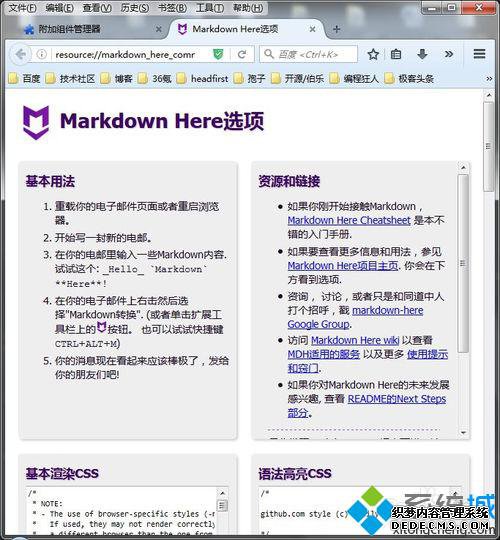The height and width of the screenshot is (540, 500).
Task: Click the back arrow navigation button
Action: pyautogui.click(x=21, y=54)
